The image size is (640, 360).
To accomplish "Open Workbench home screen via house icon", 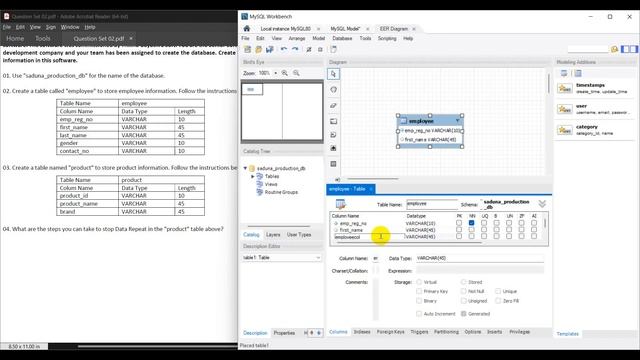I will (x=247, y=29).
